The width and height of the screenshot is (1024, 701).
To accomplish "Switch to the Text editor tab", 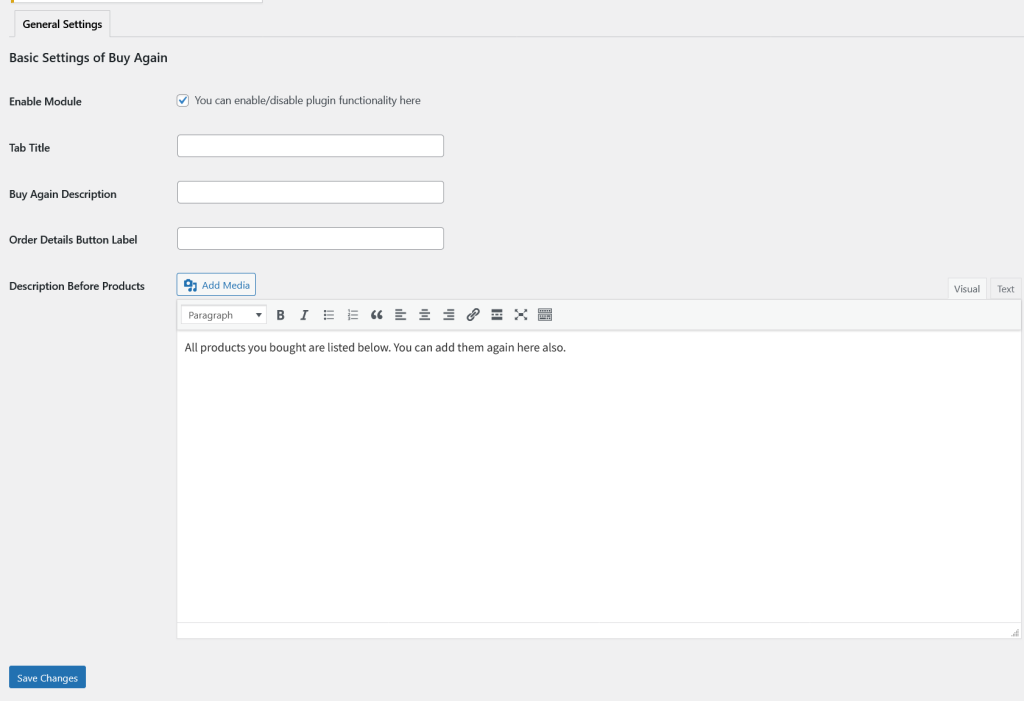I will click(x=1005, y=289).
